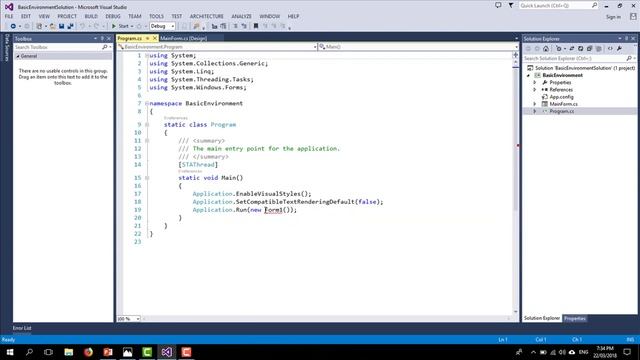Collapse the static class Program block
Viewport: 640px width, 360px height.
point(147,124)
